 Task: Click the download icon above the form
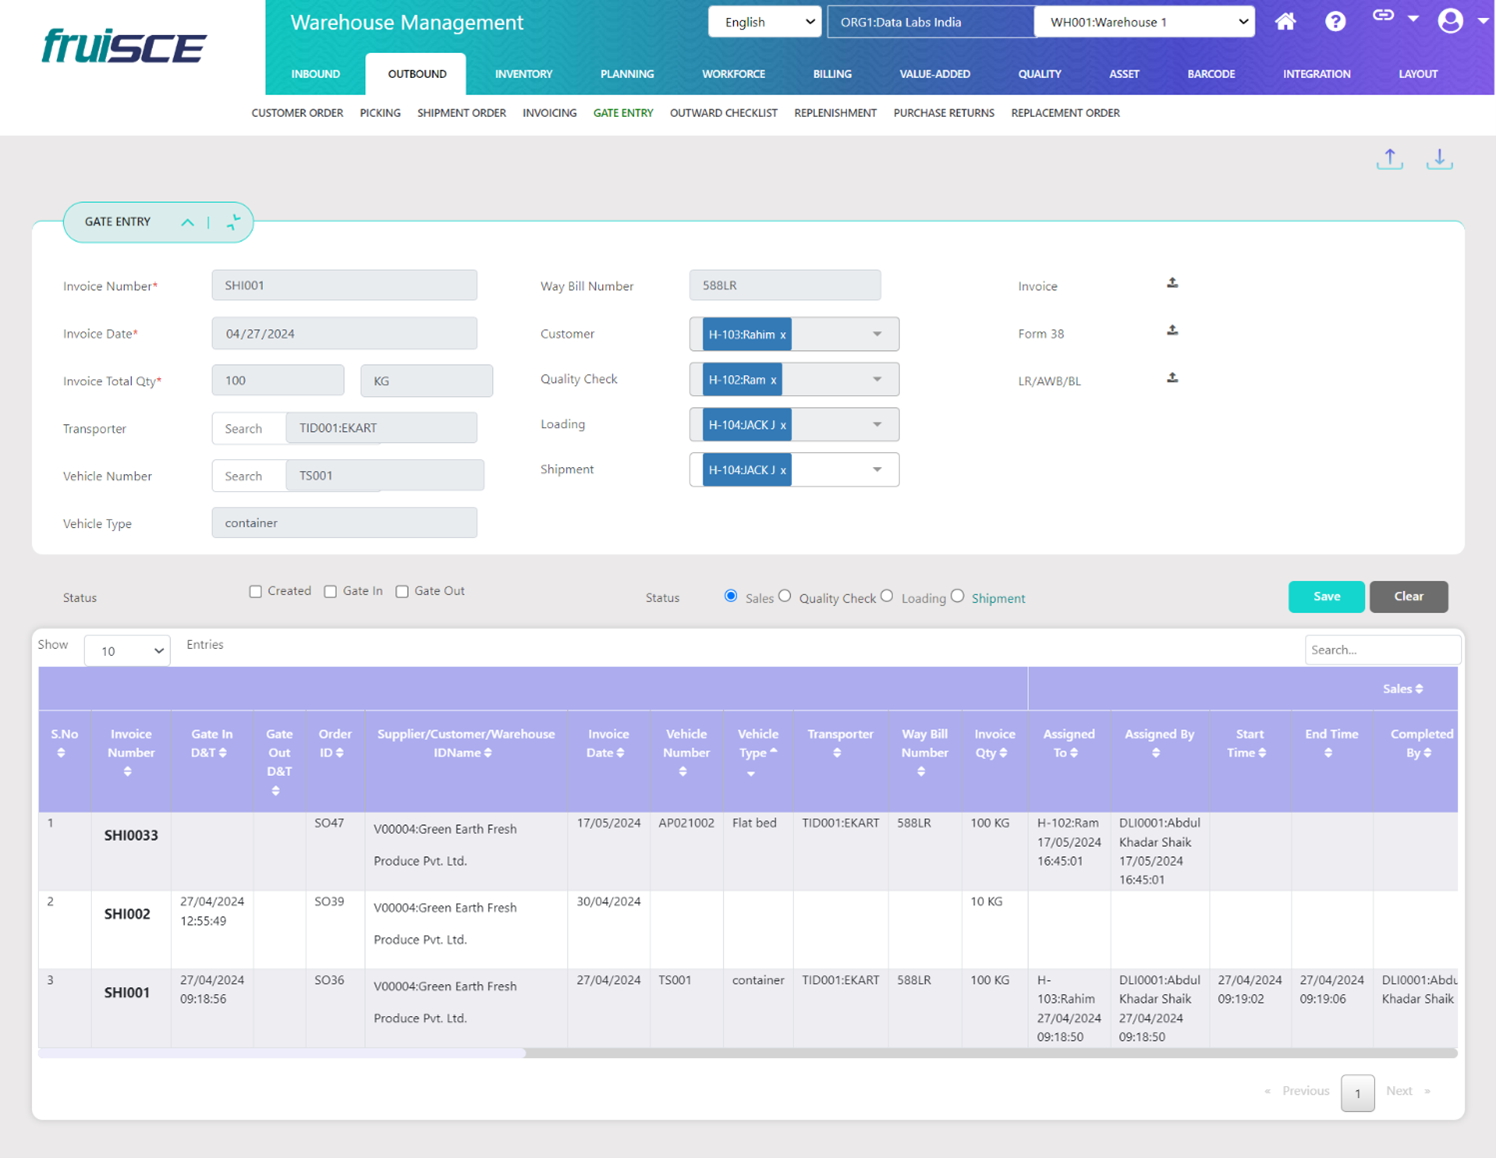point(1439,159)
